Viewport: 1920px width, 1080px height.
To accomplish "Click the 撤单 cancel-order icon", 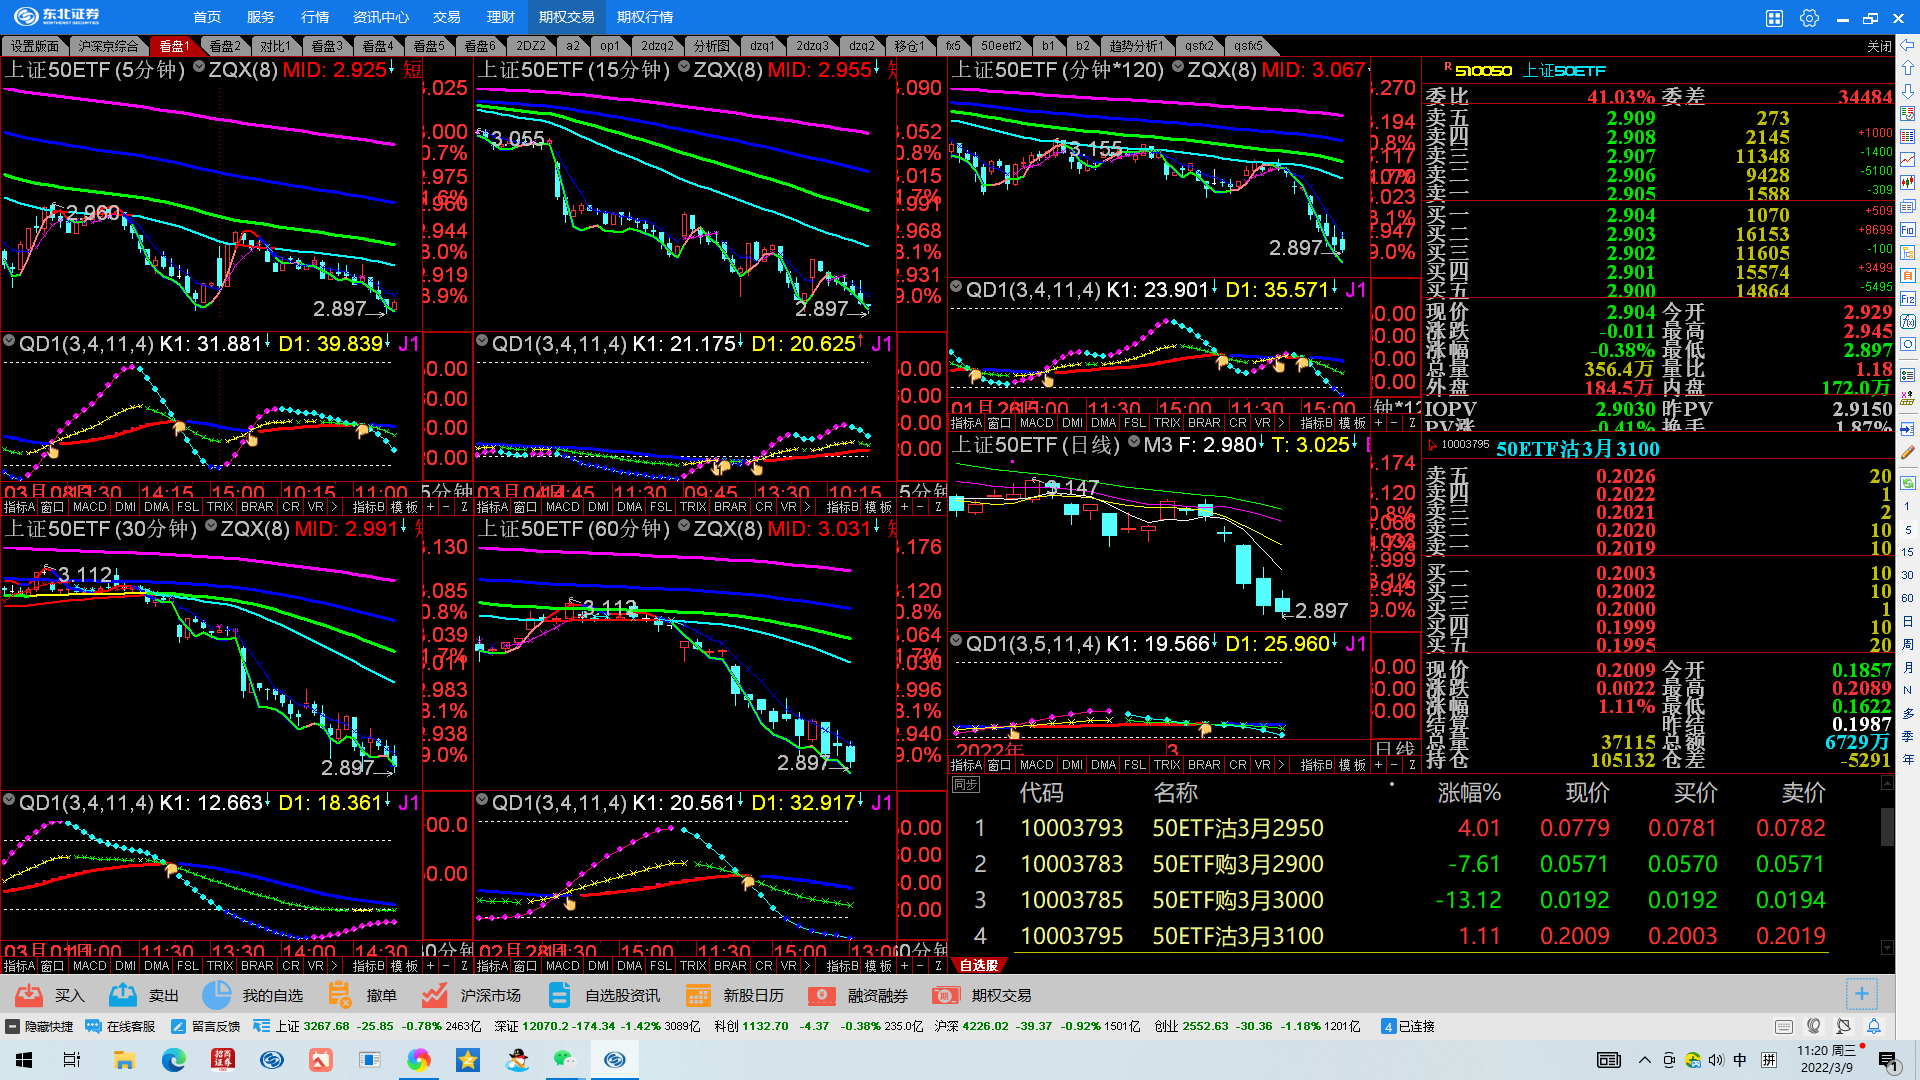I will (340, 995).
